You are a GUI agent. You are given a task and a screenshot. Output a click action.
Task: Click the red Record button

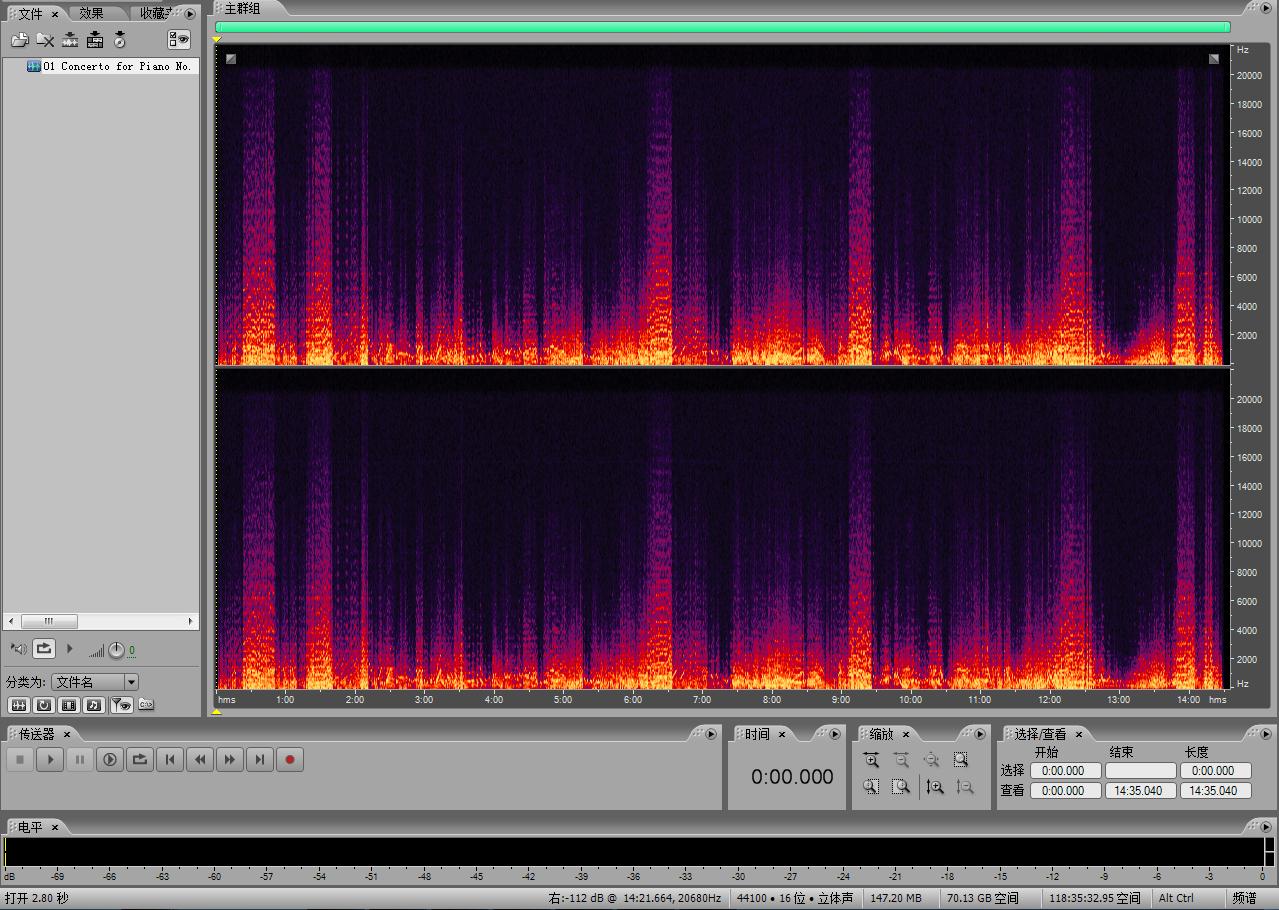click(290, 760)
